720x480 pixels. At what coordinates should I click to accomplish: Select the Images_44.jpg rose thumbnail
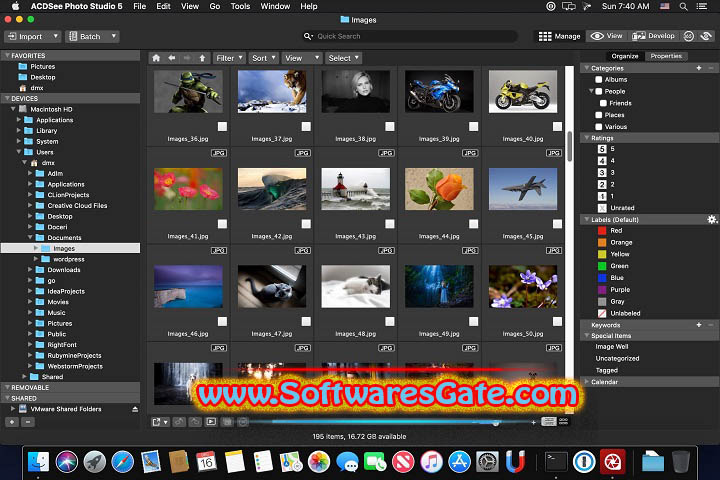[439, 189]
